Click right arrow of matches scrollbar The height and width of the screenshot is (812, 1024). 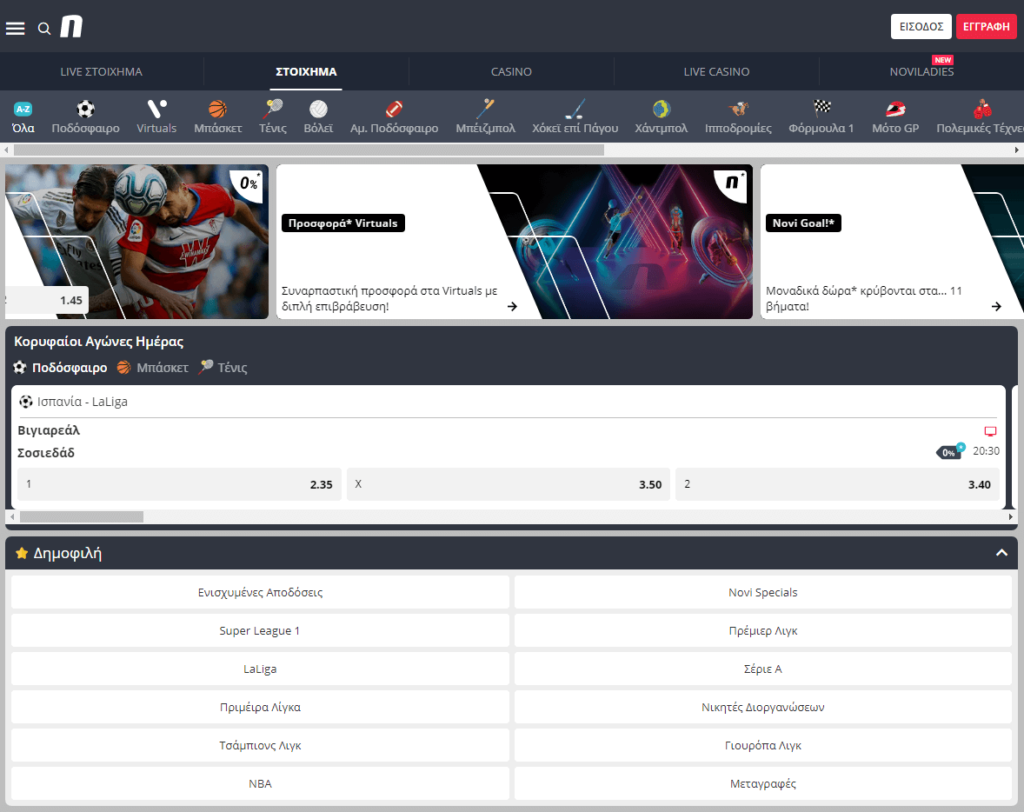pos(1010,517)
